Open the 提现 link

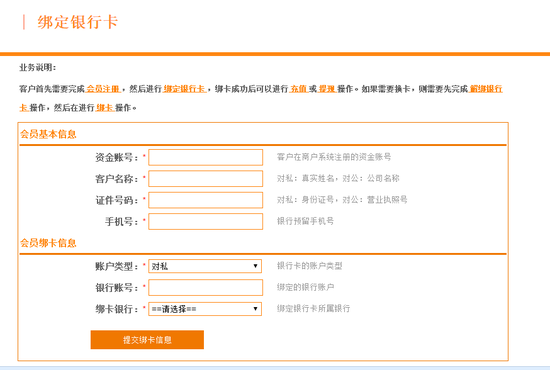point(327,89)
